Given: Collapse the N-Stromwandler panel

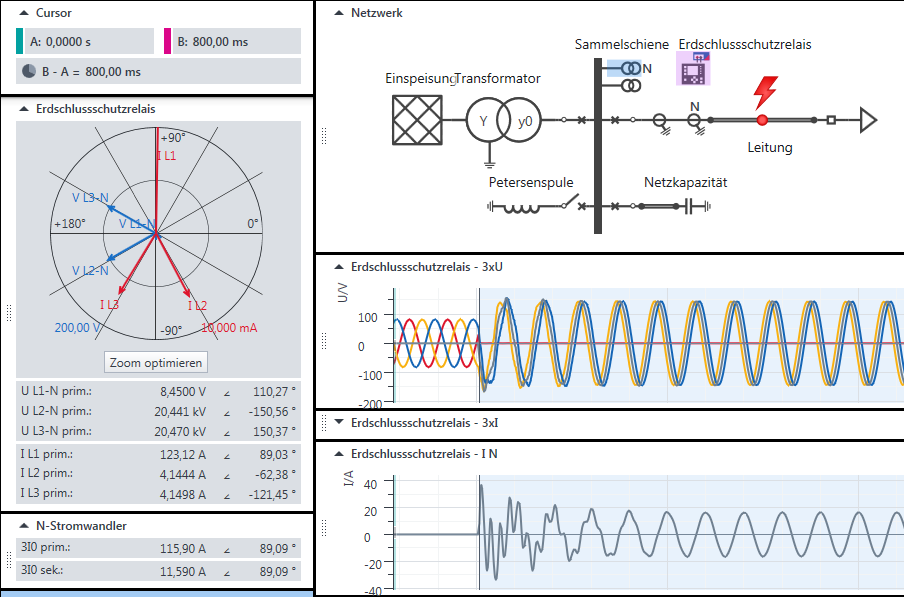Looking at the screenshot, I should [x=24, y=526].
